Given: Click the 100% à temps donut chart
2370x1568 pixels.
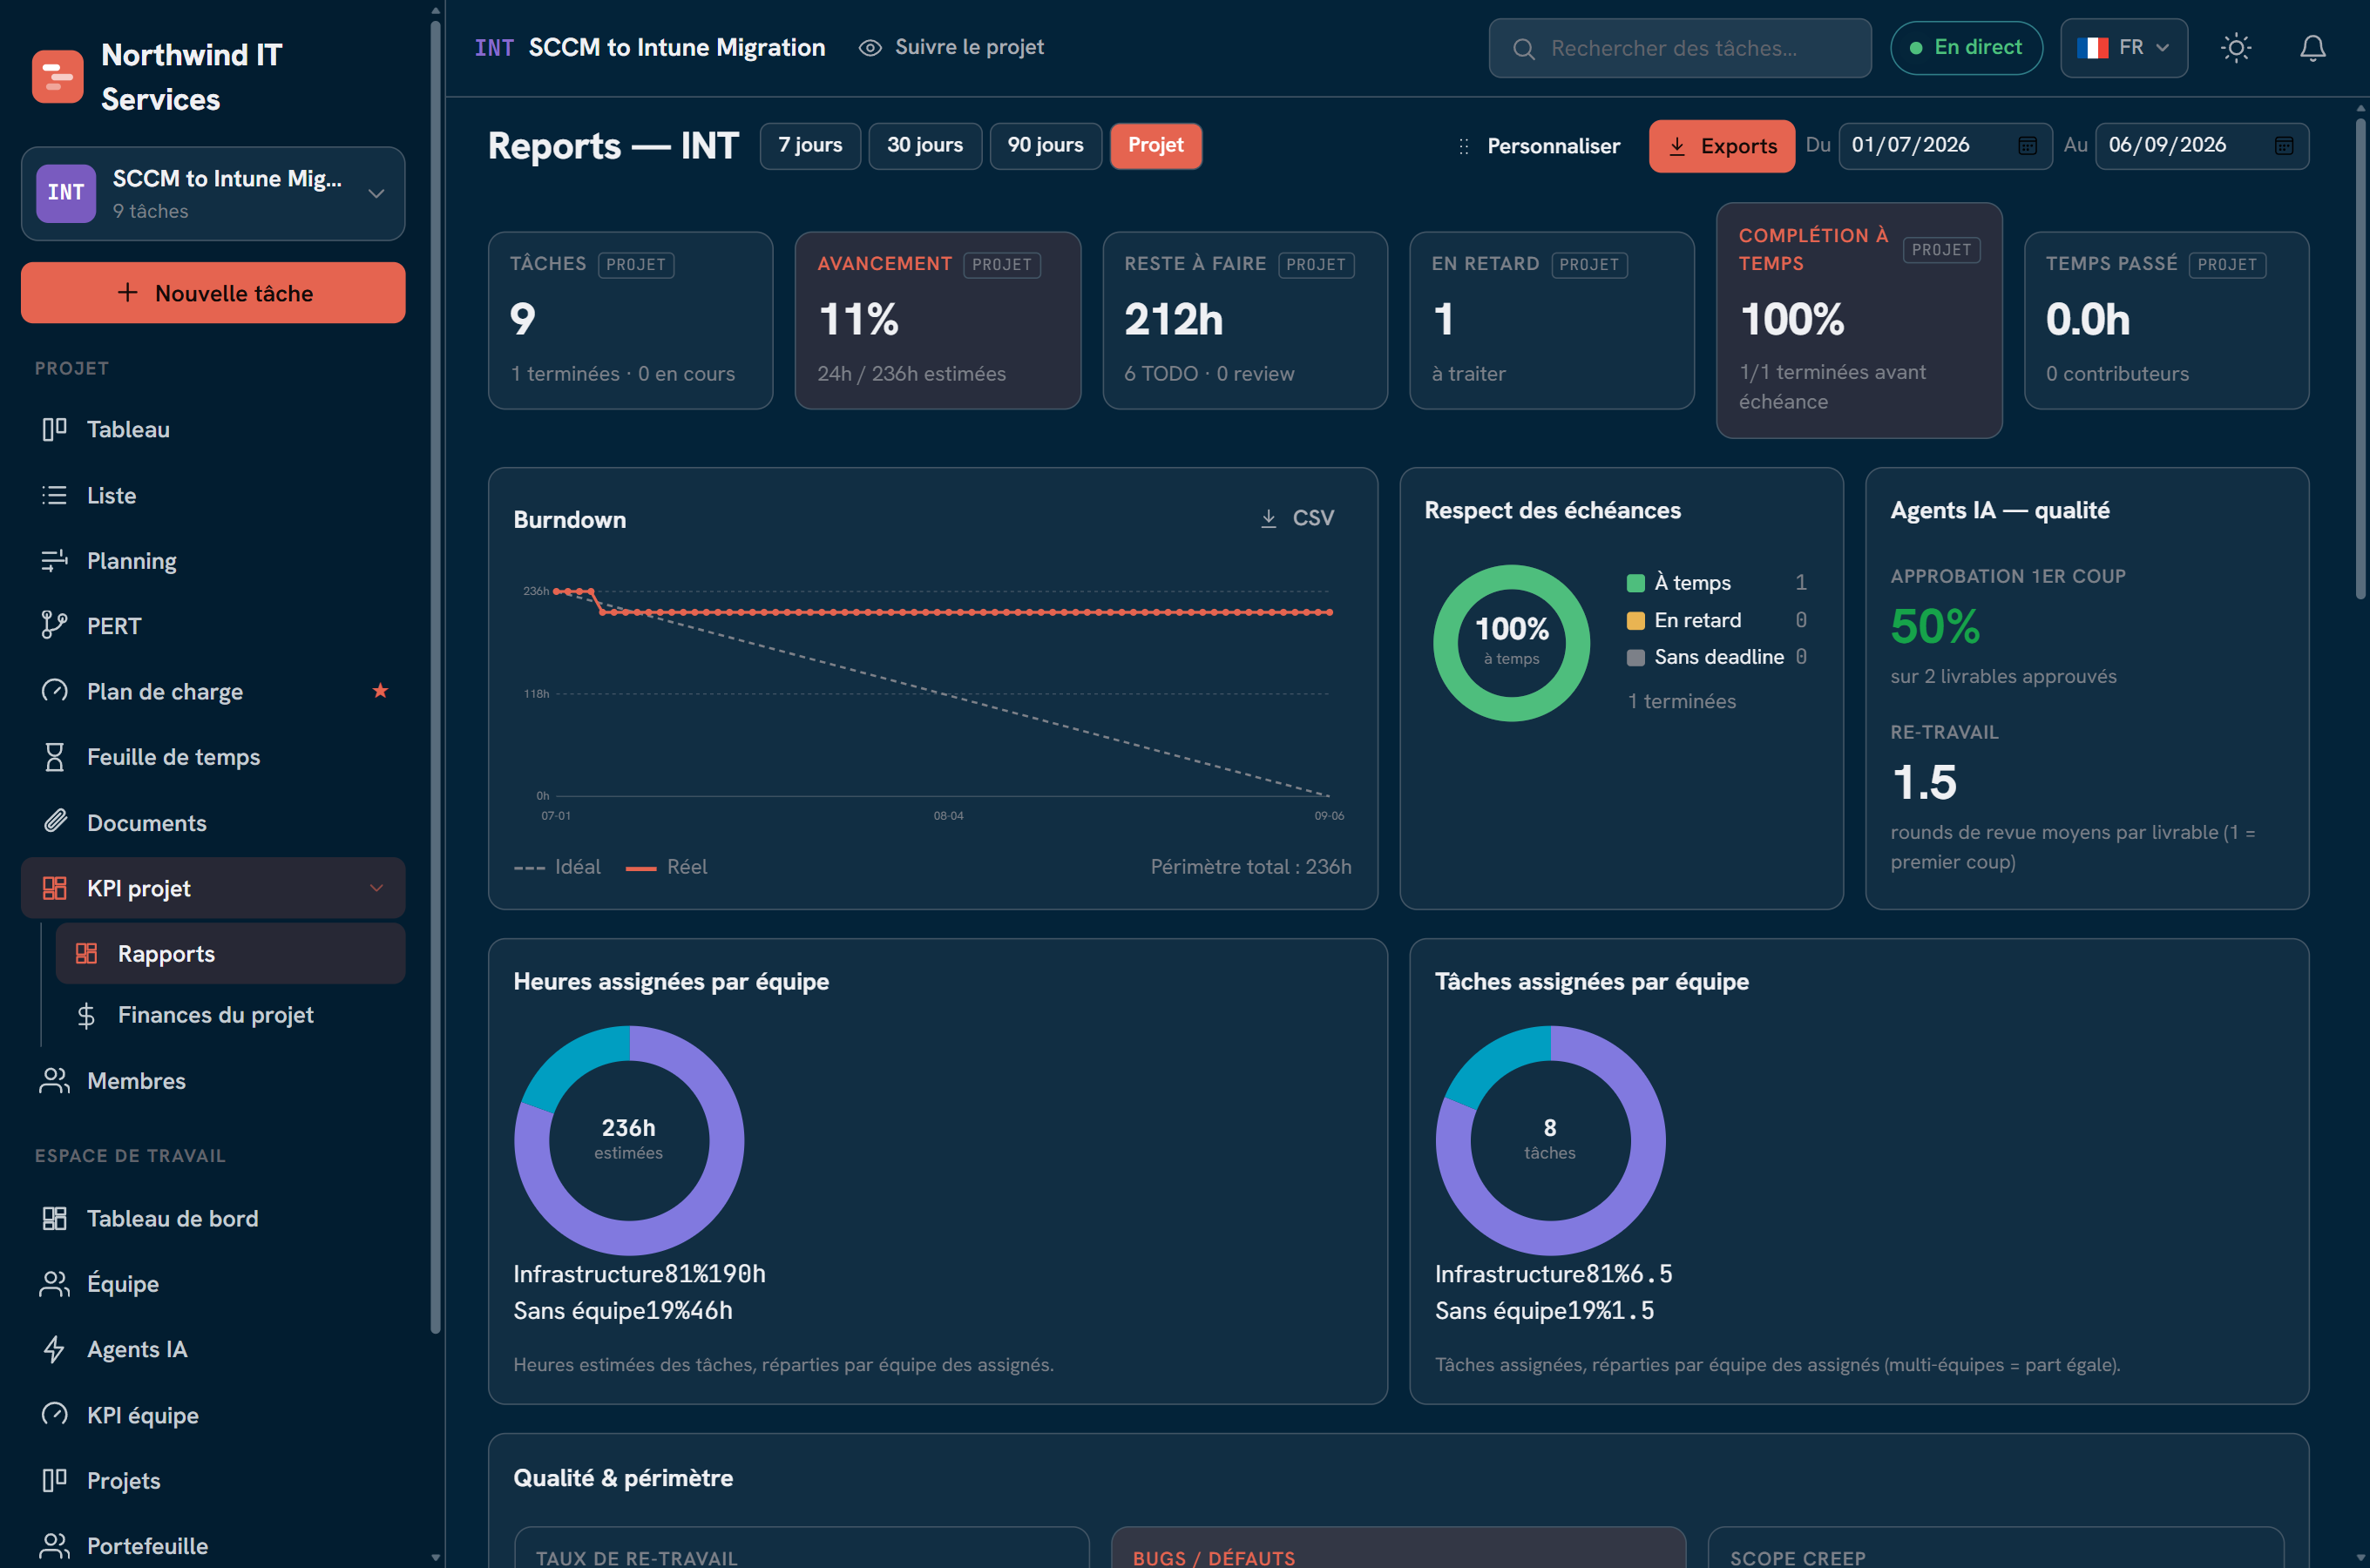Looking at the screenshot, I should pos(1511,643).
